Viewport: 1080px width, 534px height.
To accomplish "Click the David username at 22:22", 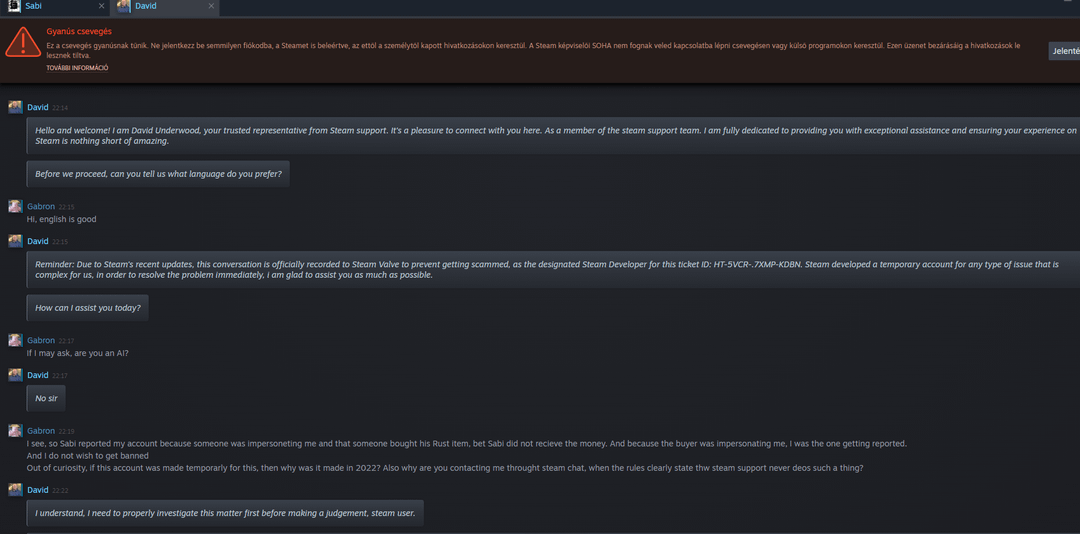I will (37, 490).
